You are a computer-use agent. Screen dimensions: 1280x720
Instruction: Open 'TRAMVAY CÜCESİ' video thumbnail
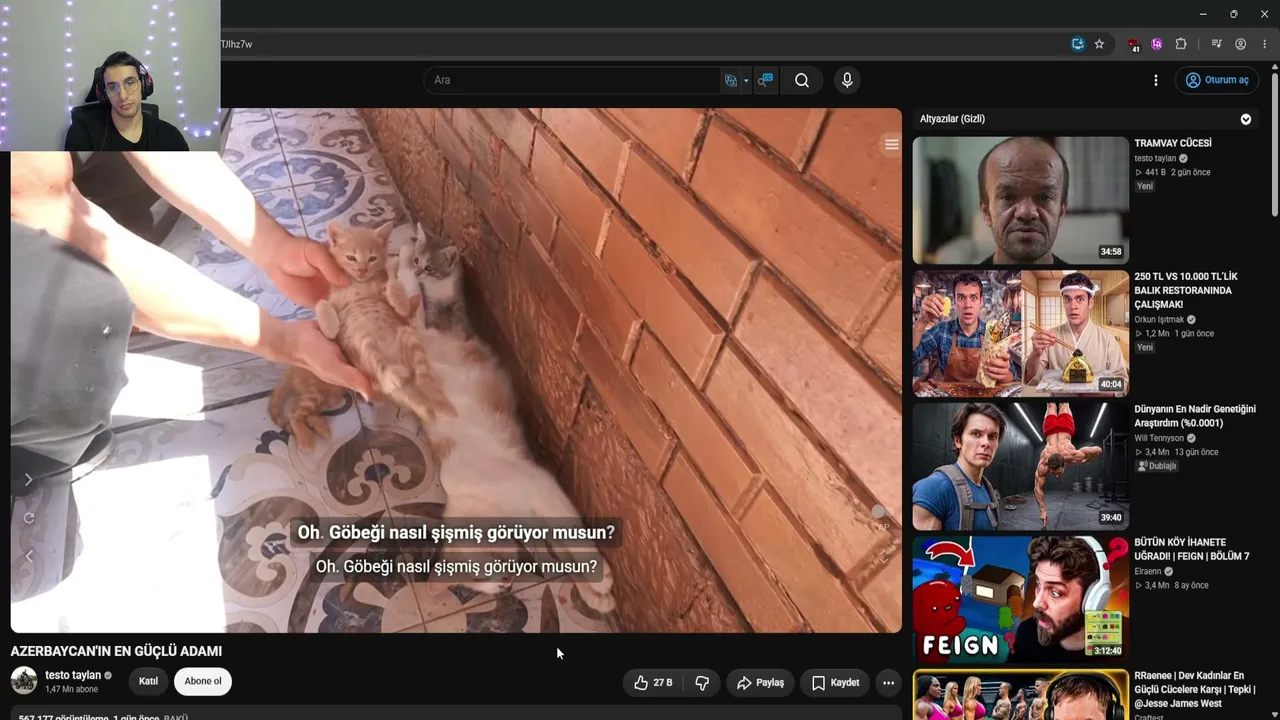pos(1020,200)
